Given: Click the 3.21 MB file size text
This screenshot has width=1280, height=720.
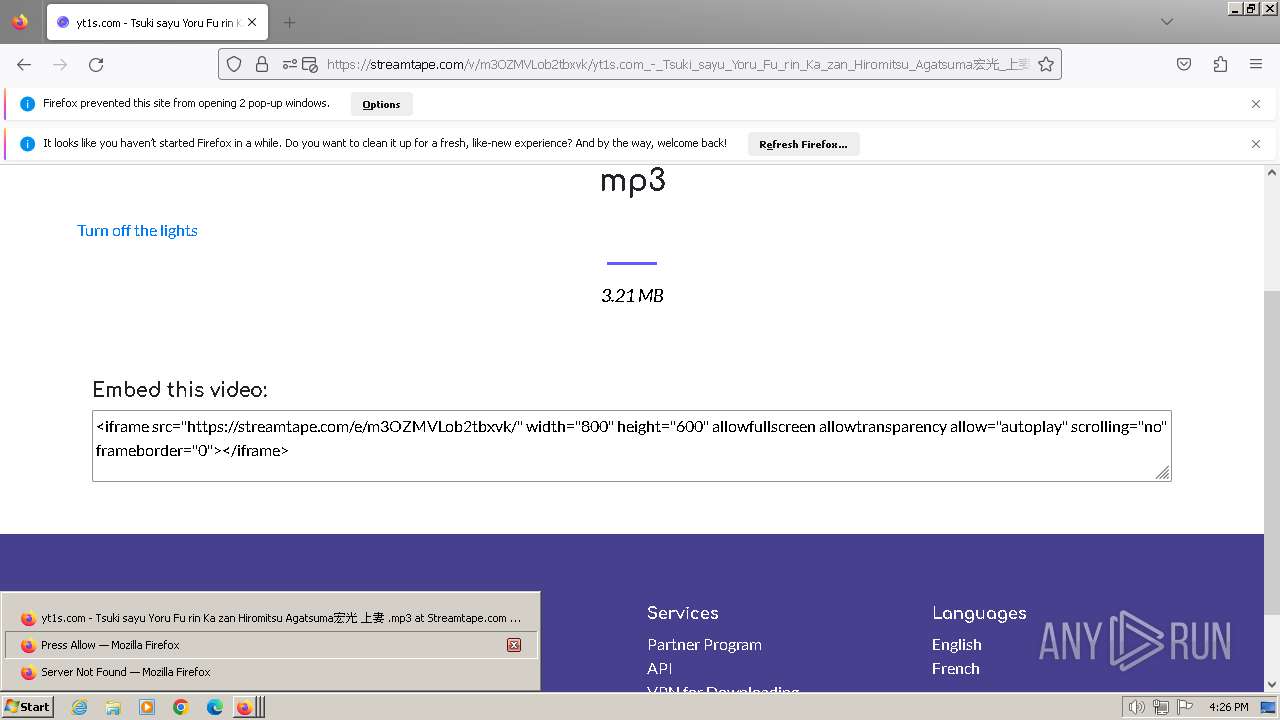Looking at the screenshot, I should 632,295.
